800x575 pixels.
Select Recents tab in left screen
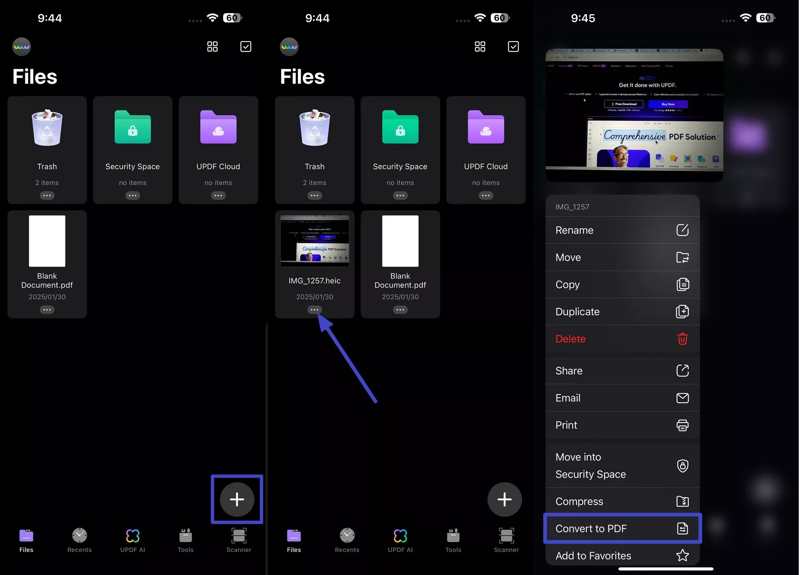pos(80,541)
